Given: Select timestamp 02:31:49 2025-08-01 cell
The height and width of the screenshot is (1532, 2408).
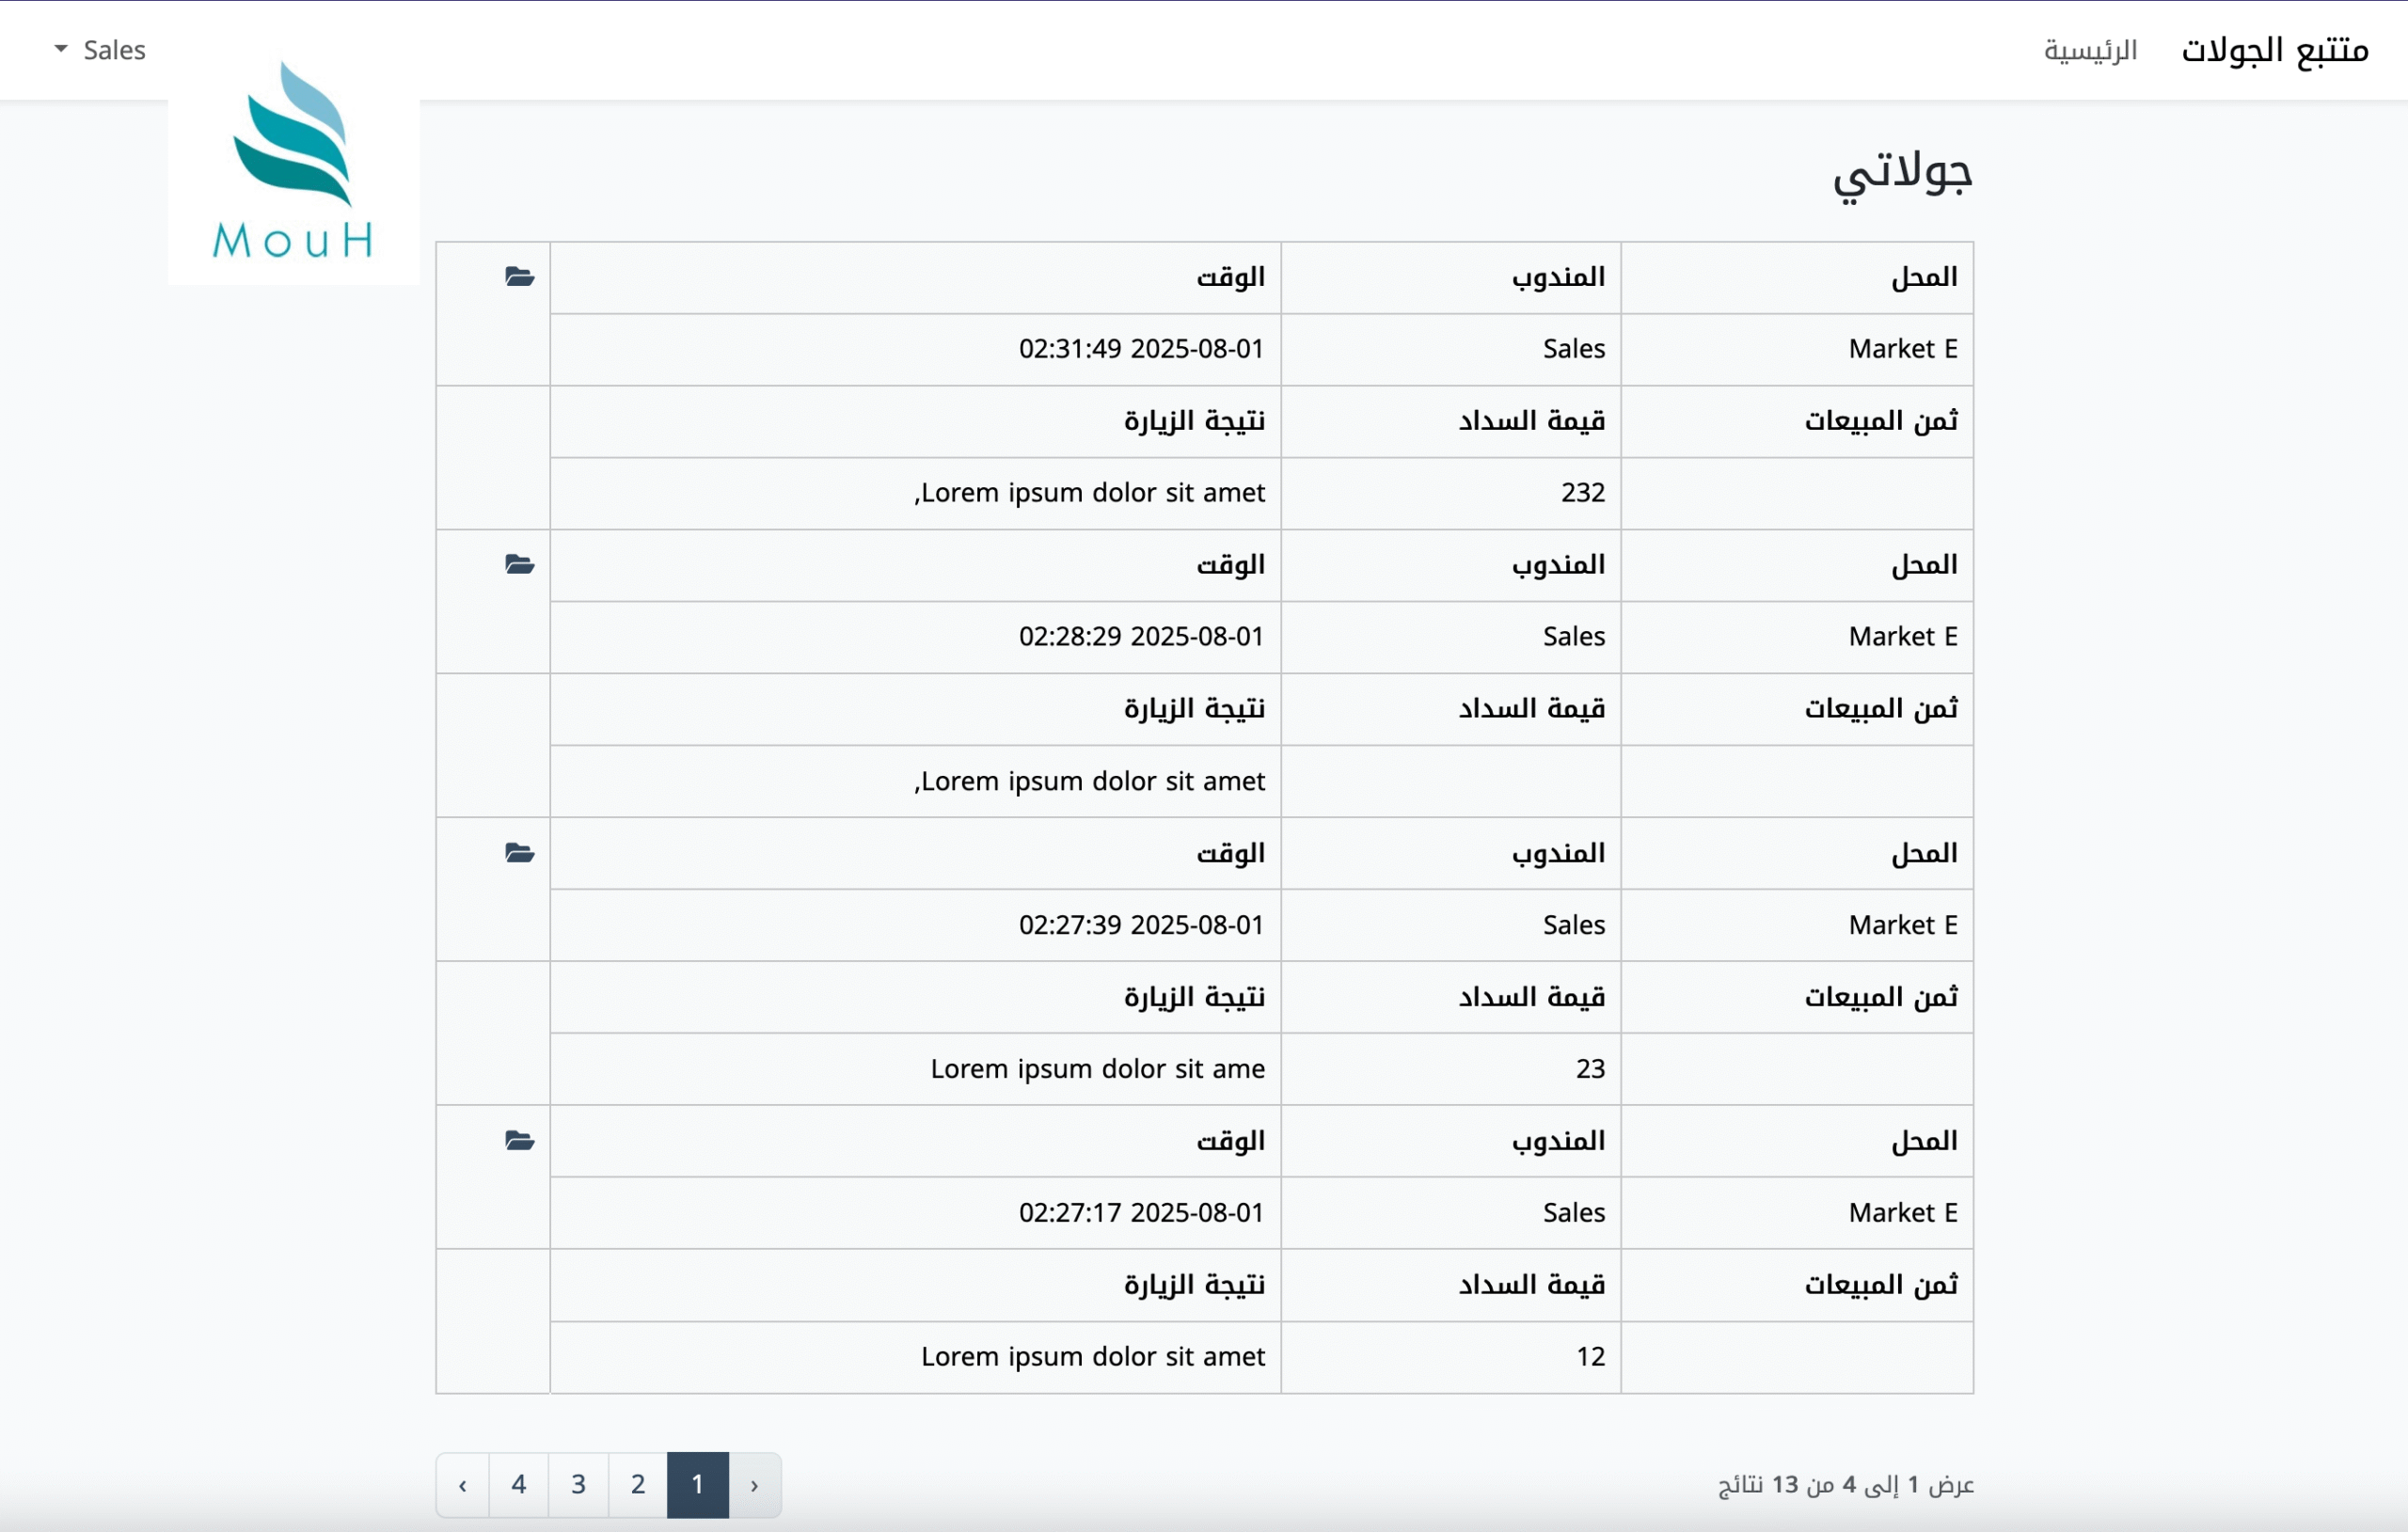Looking at the screenshot, I should 1140,349.
